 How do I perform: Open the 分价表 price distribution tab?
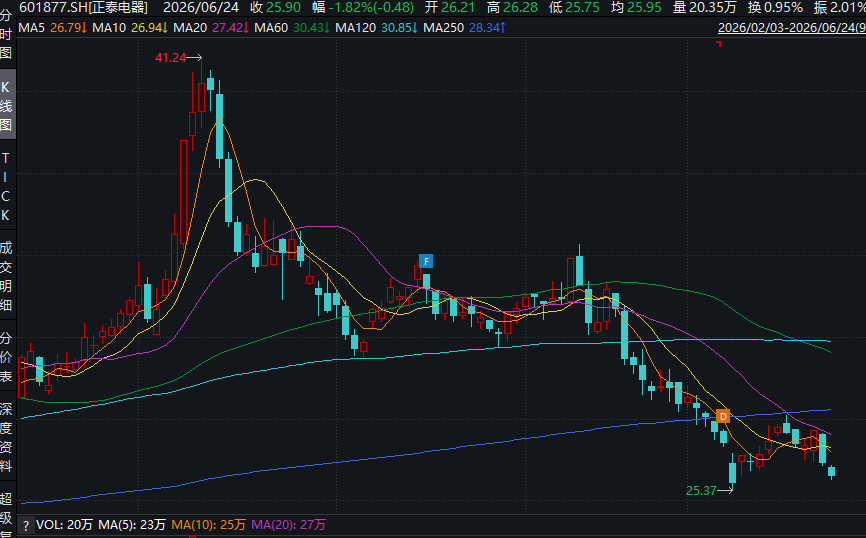[x=6, y=357]
